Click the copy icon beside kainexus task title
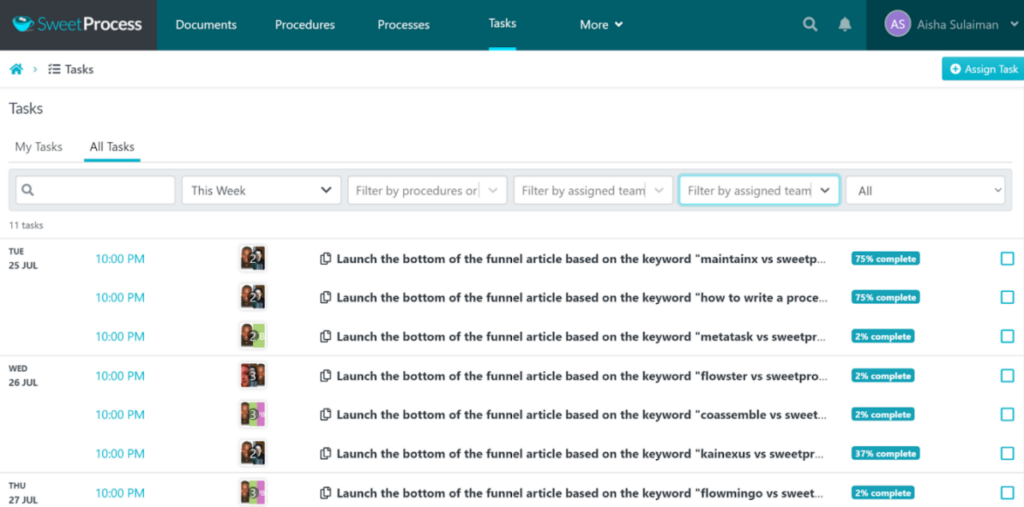This screenshot has width=1024, height=507. [x=325, y=453]
